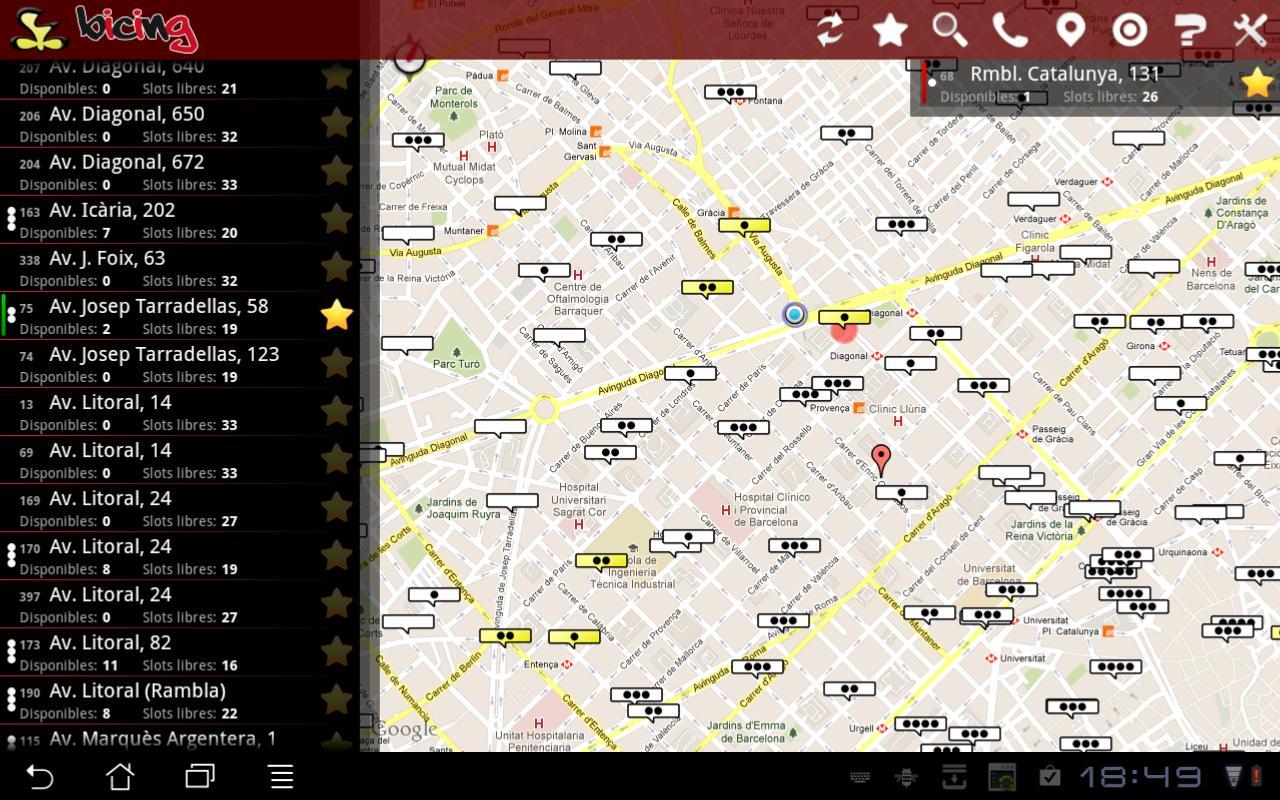Select station 69 Av. Litoral, 14
Image resolution: width=1280 pixels, height=800 pixels.
(x=180, y=460)
